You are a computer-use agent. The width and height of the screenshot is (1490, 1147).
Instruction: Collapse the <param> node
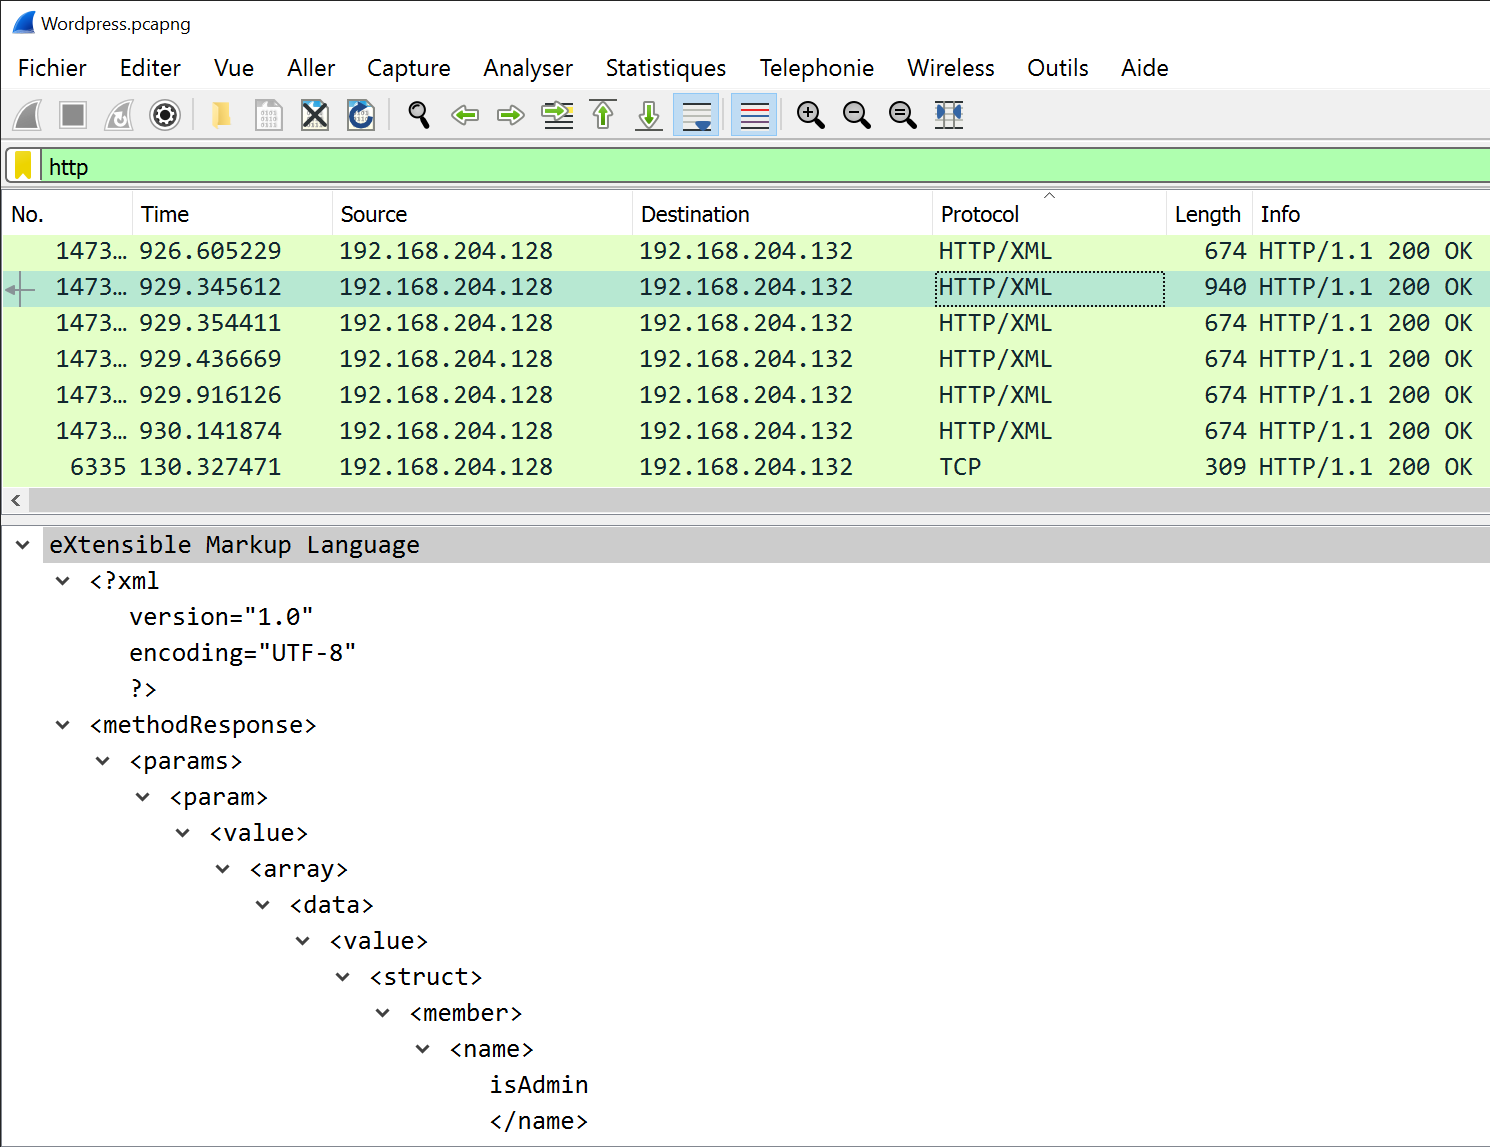pyautogui.click(x=143, y=797)
